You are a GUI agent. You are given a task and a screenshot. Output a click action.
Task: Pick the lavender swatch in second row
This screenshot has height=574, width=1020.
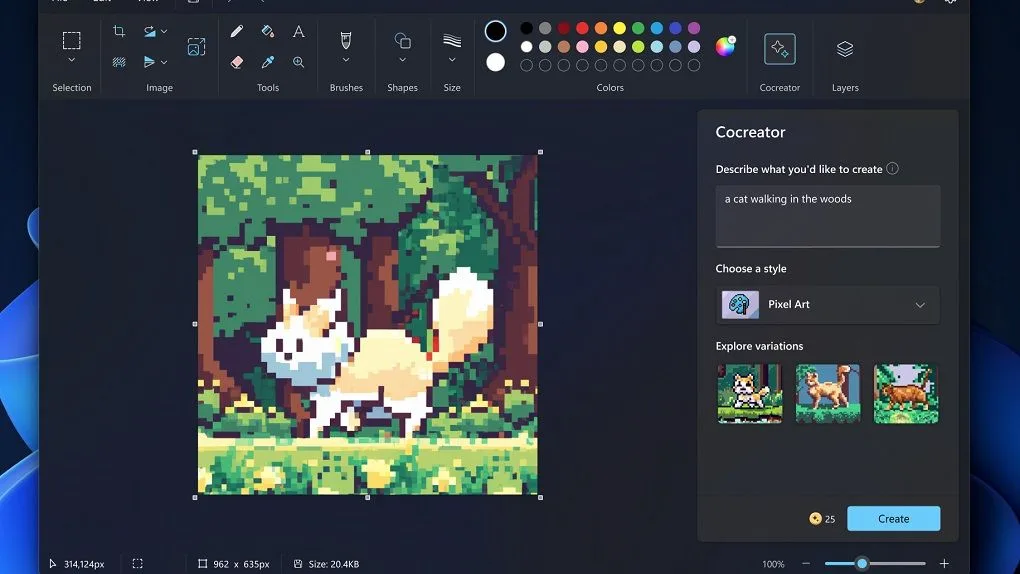coord(694,47)
